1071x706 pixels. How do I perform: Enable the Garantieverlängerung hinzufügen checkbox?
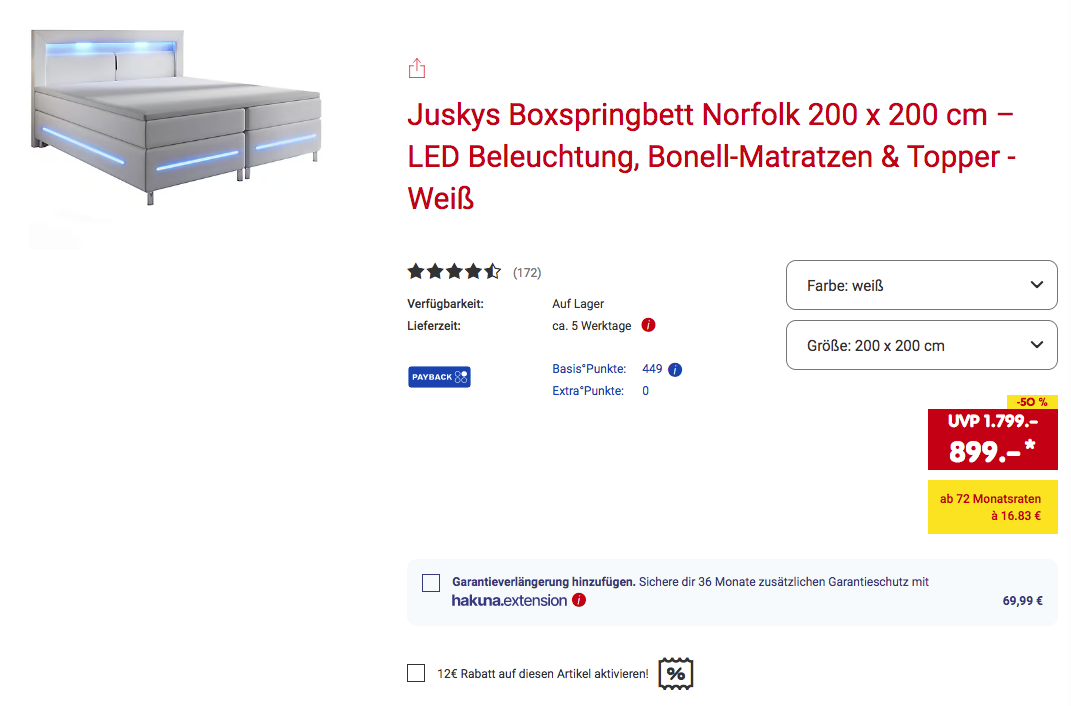431,583
